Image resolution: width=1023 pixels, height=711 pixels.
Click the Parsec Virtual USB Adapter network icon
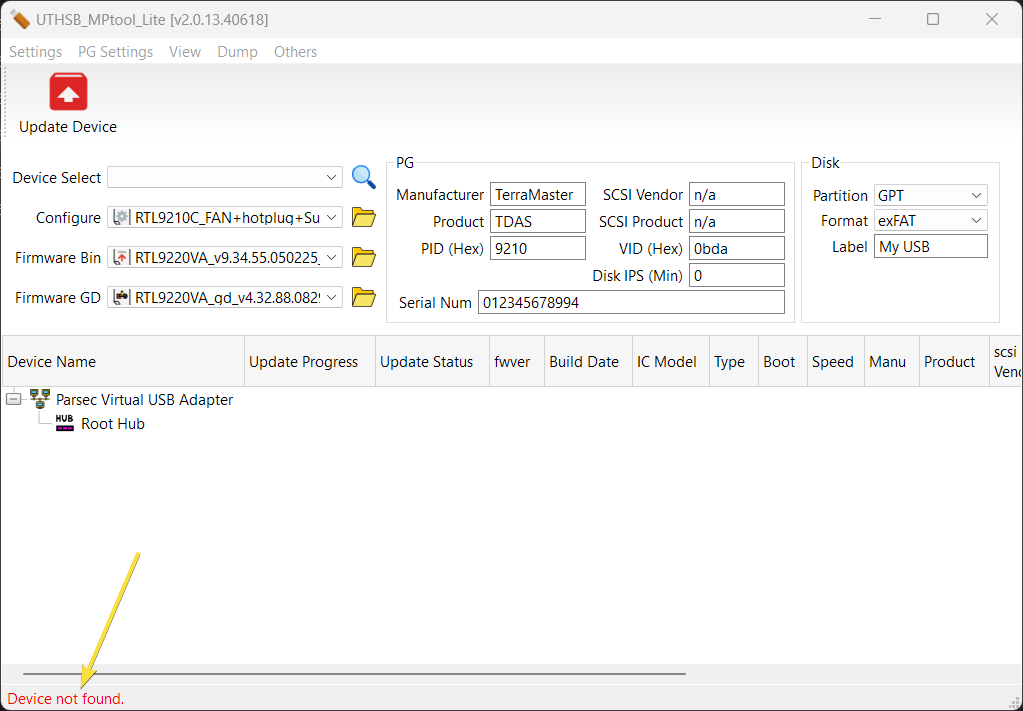tap(40, 399)
